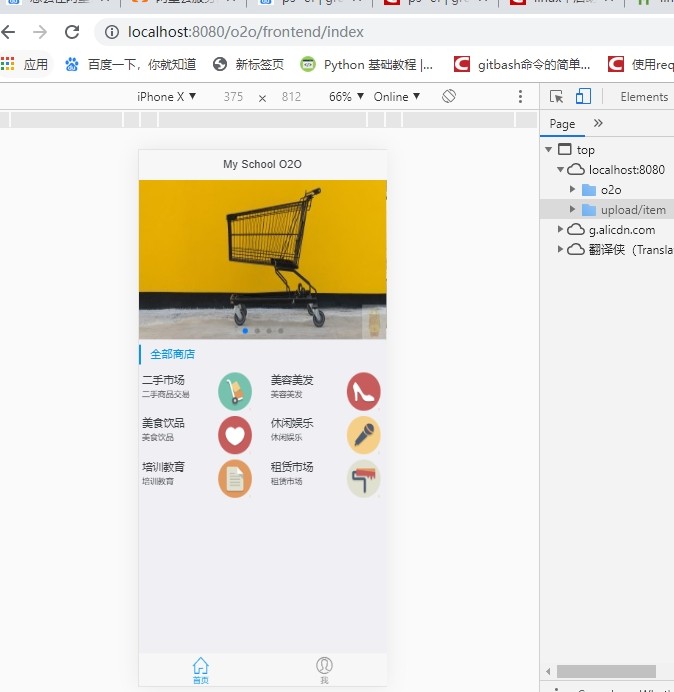Screen dimensions: 674x692
Task: Click the 全部商店 heading link
Action: coord(173,354)
